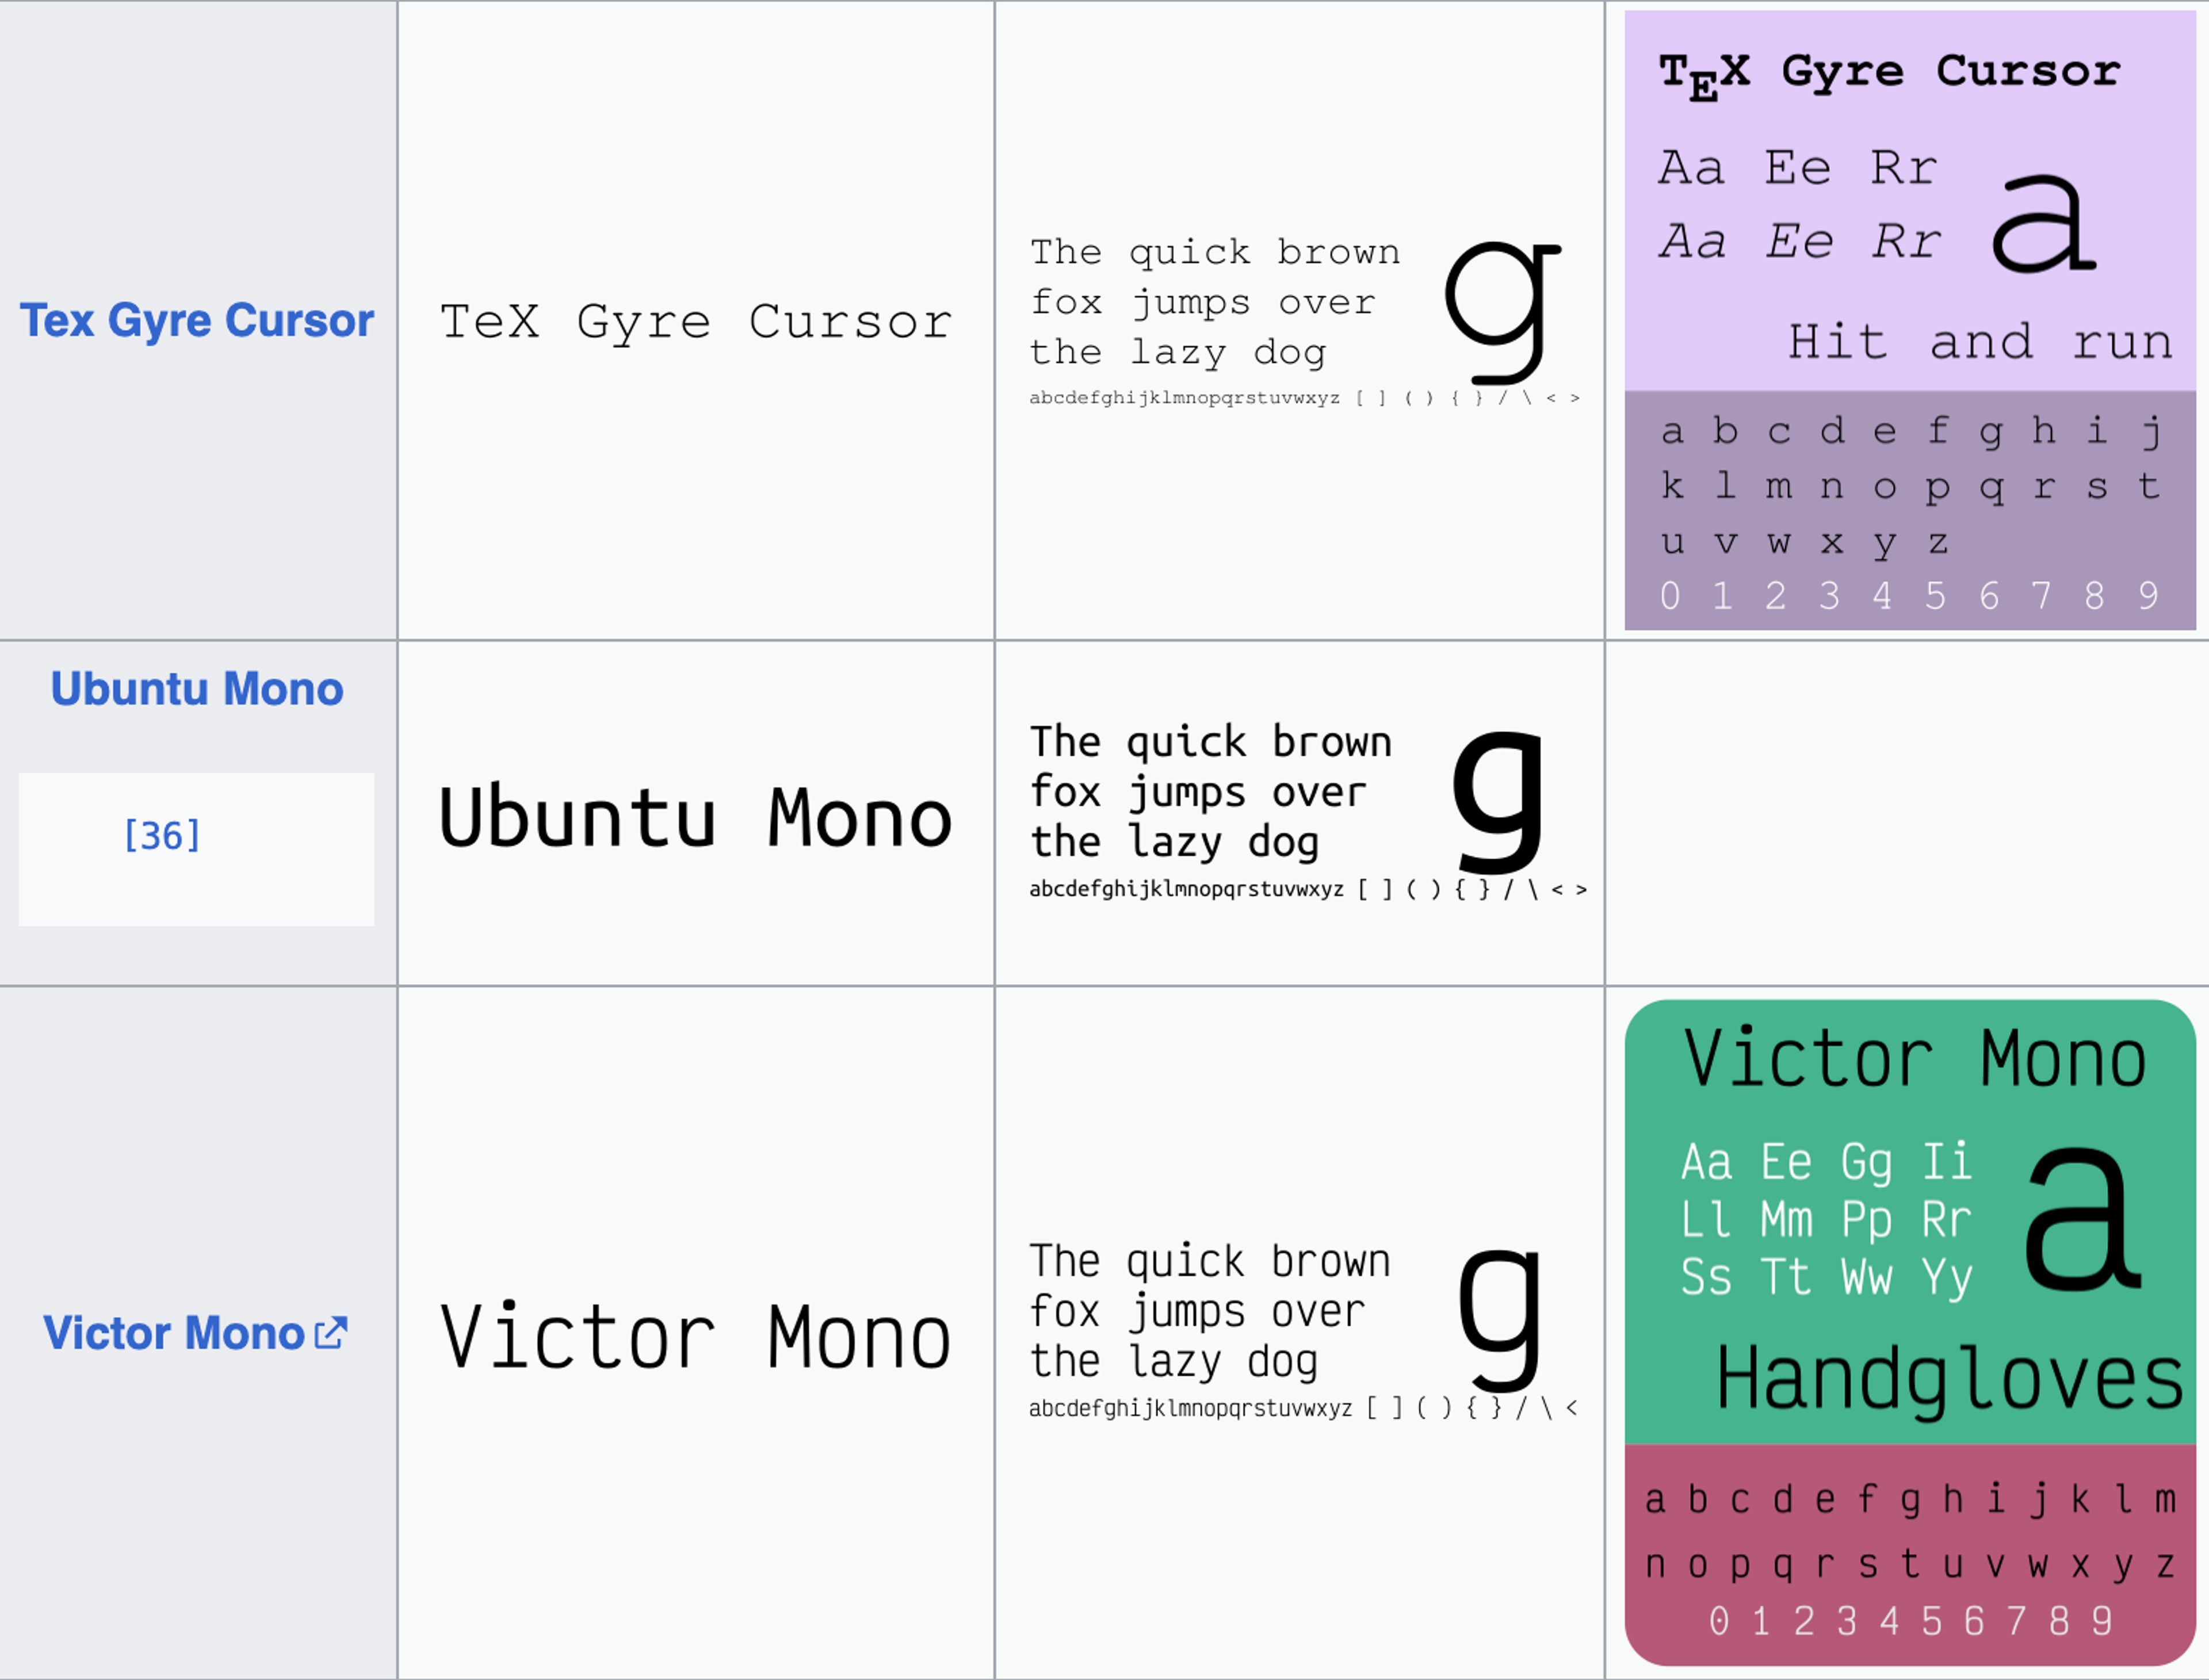This screenshot has height=1680, width=2209.
Task: Click the empty specimen cell in the Ubuntu Mono row
Action: click(1907, 813)
